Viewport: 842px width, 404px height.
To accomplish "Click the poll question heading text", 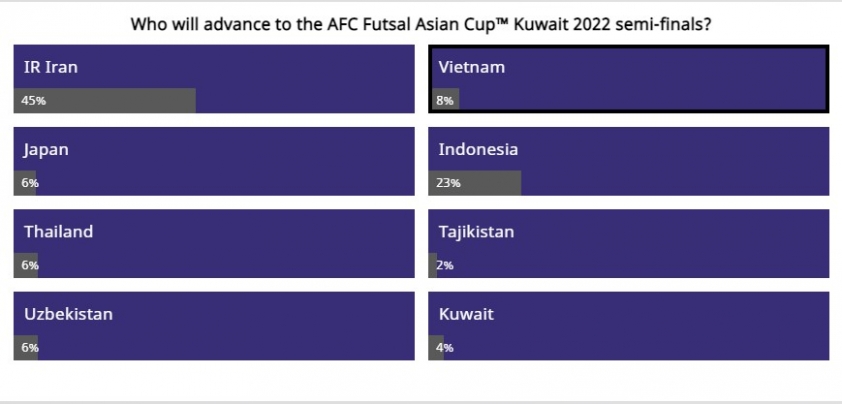I will 421,25.
